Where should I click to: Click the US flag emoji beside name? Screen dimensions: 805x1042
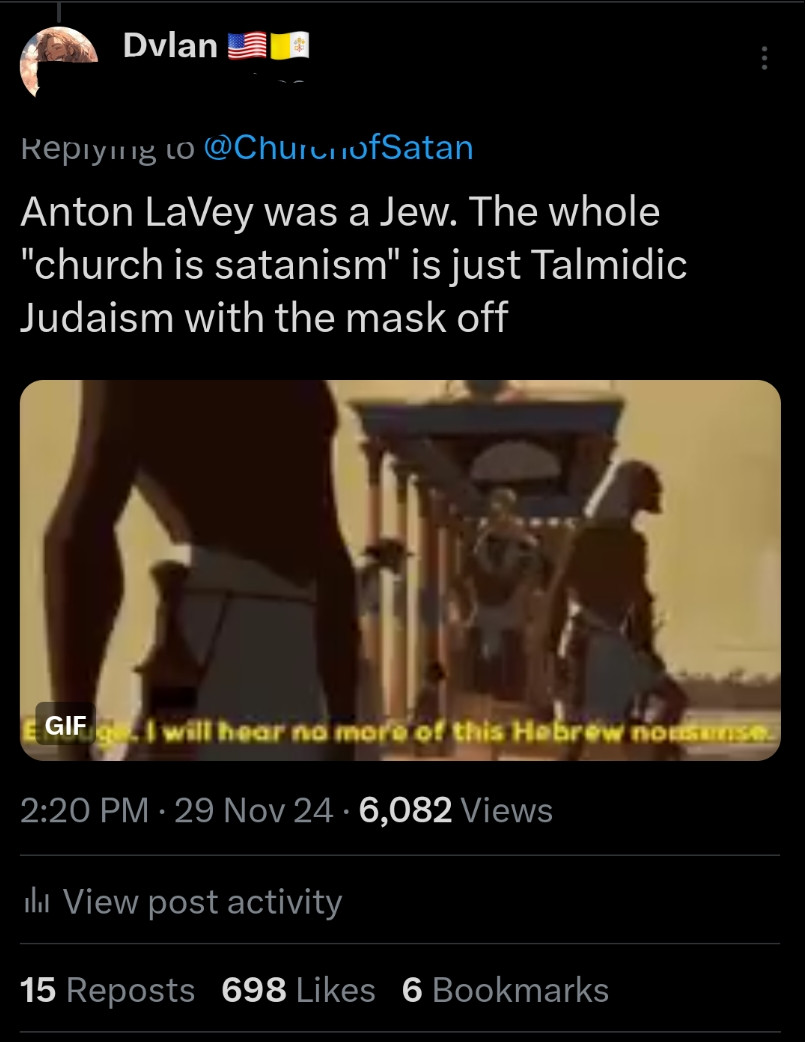(247, 46)
